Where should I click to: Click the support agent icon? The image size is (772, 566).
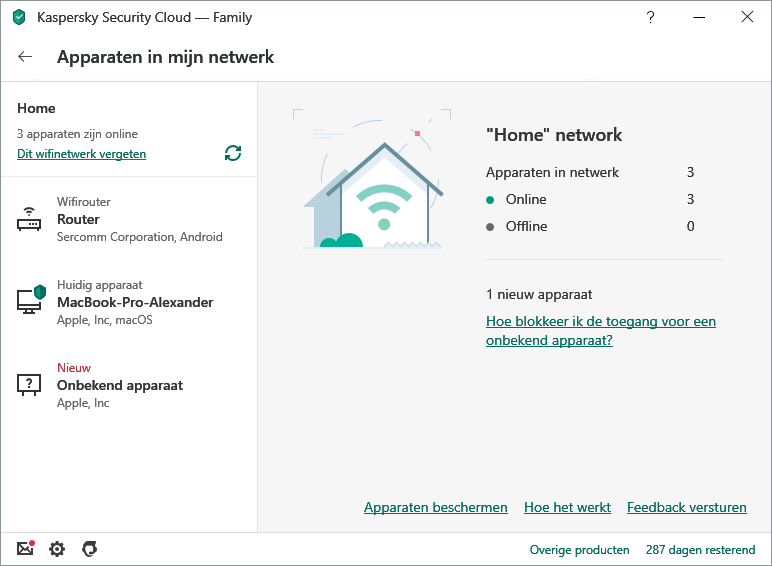(x=89, y=549)
